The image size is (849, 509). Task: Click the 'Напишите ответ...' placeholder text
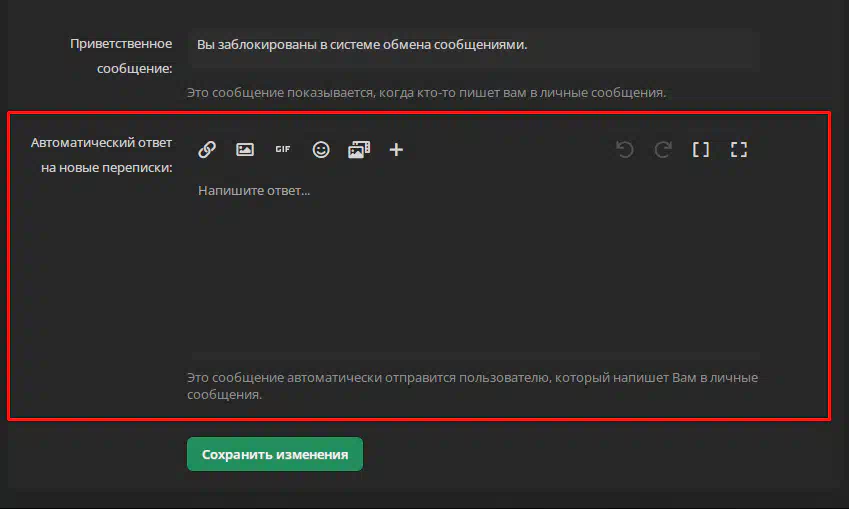[x=254, y=190]
